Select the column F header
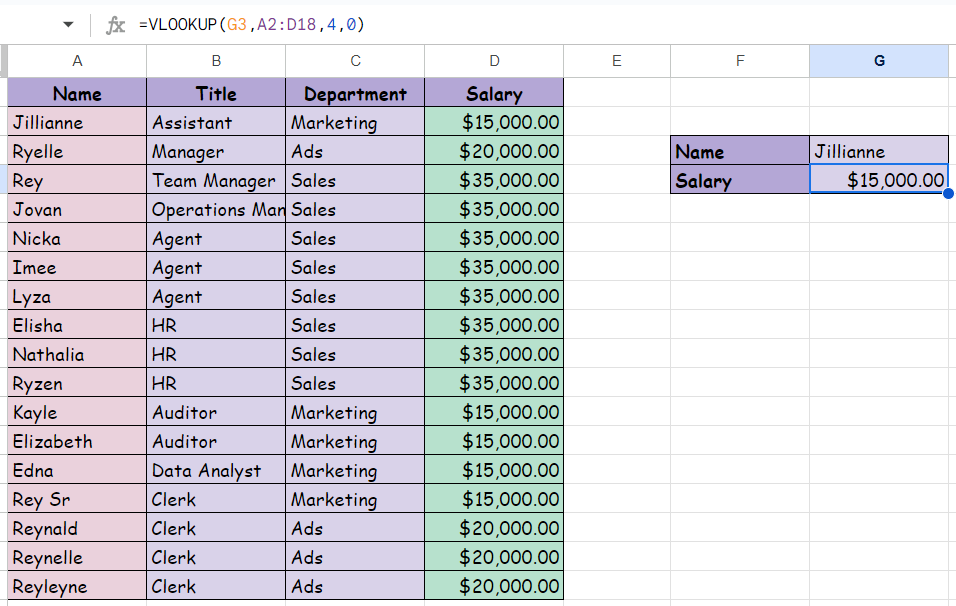The height and width of the screenshot is (606, 956). (x=740, y=61)
